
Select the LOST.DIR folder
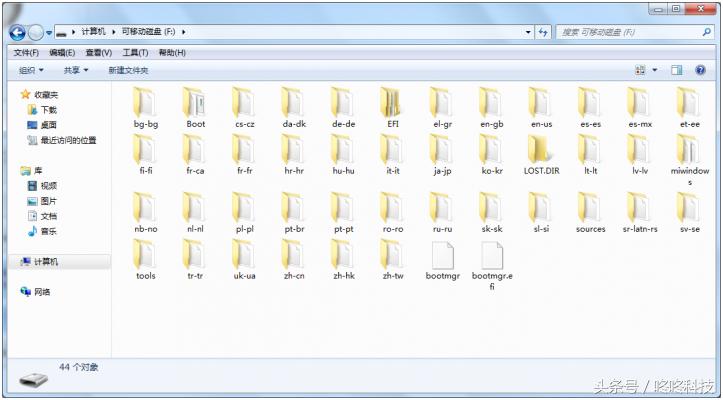pyautogui.click(x=541, y=154)
